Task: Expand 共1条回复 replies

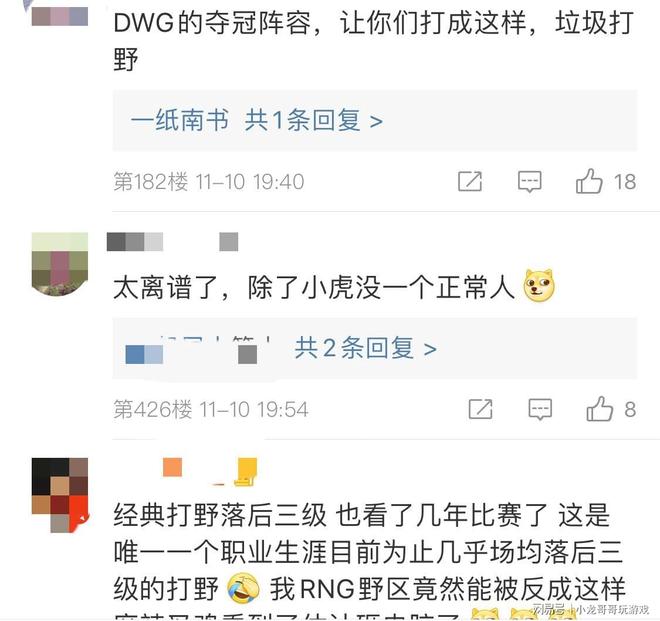Action: 314,120
